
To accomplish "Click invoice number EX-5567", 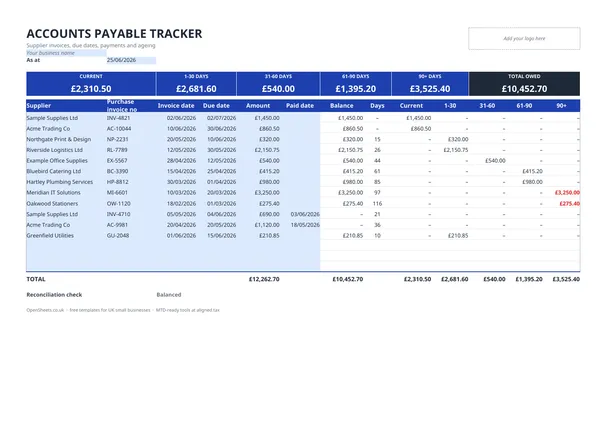I will (x=117, y=161).
